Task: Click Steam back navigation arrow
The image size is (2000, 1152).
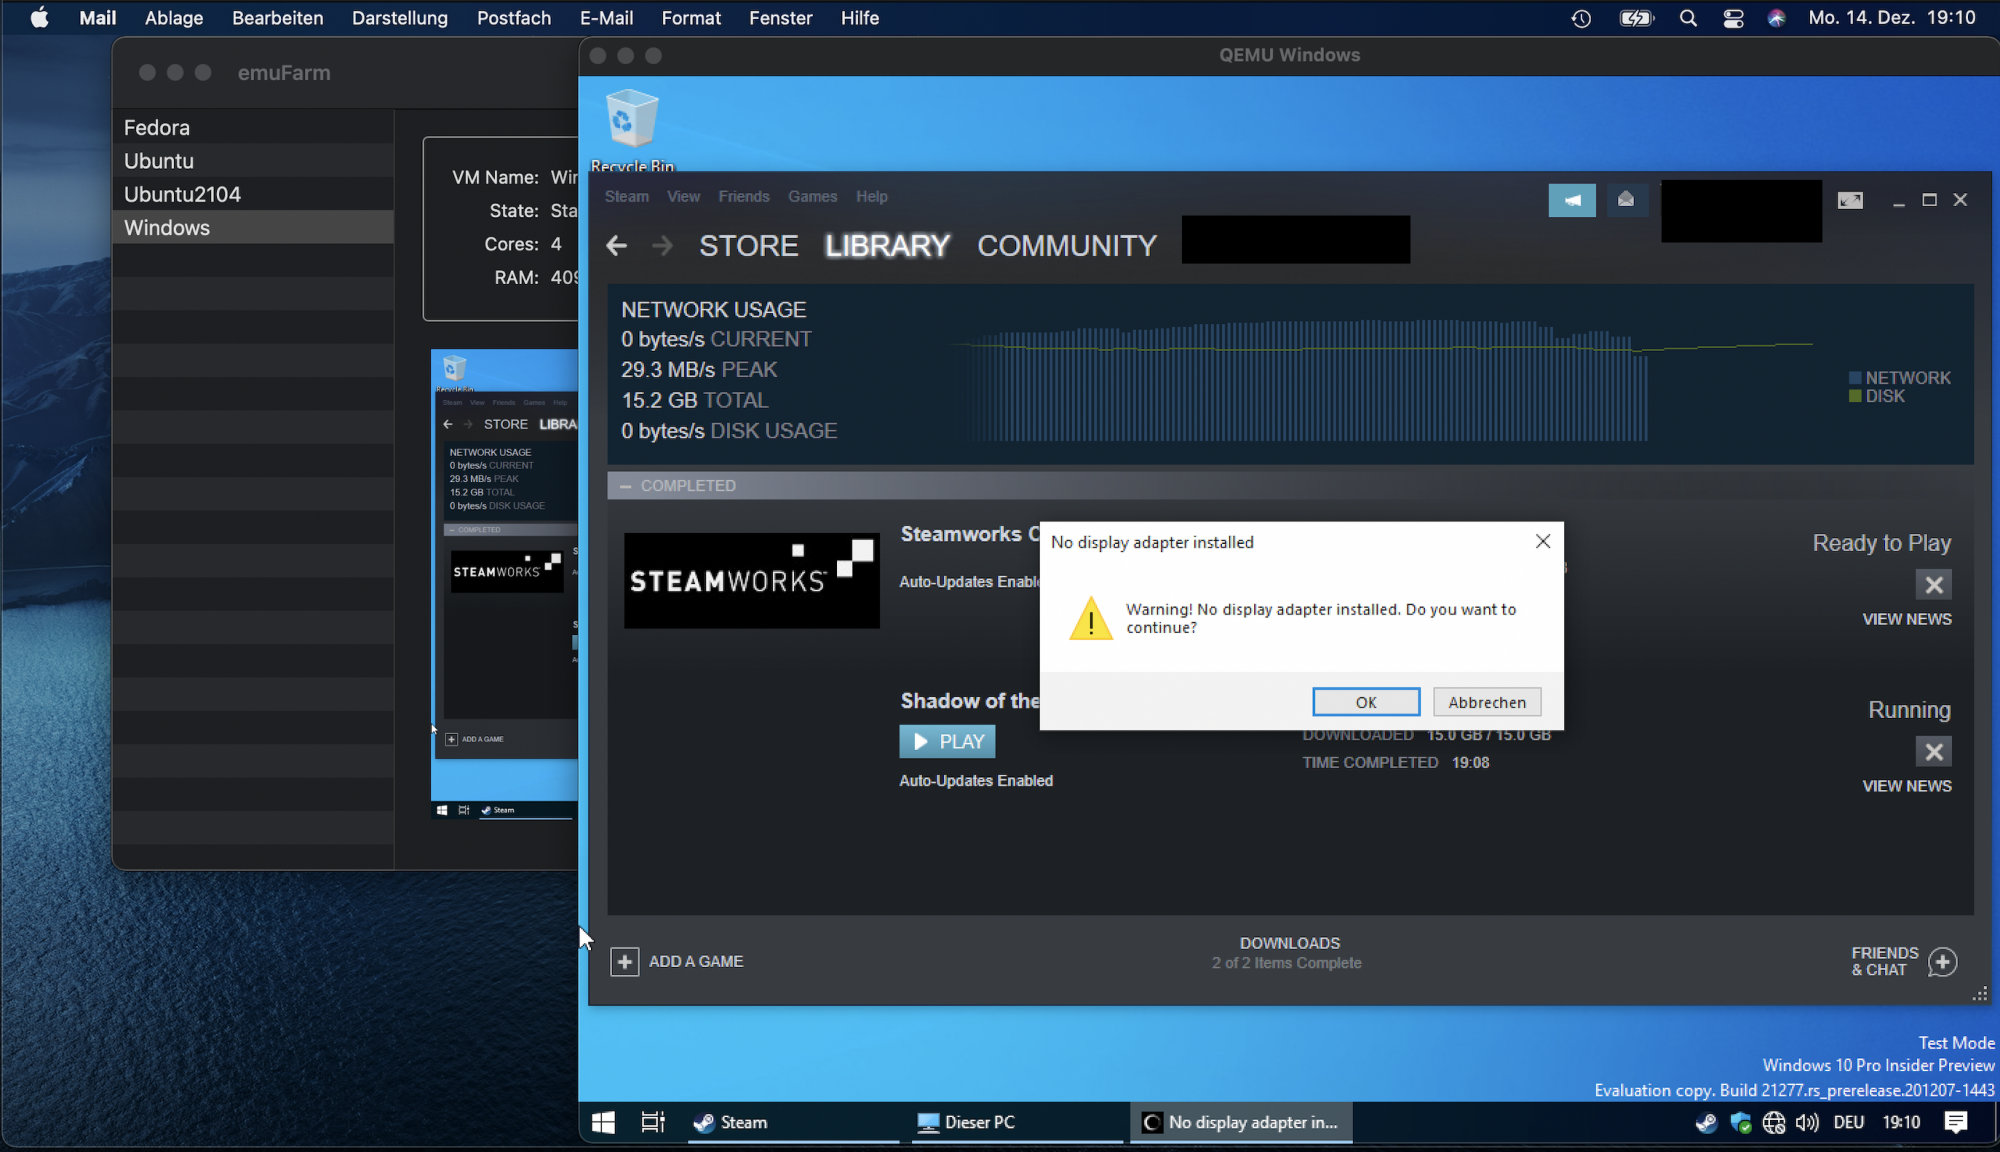Action: click(x=617, y=246)
